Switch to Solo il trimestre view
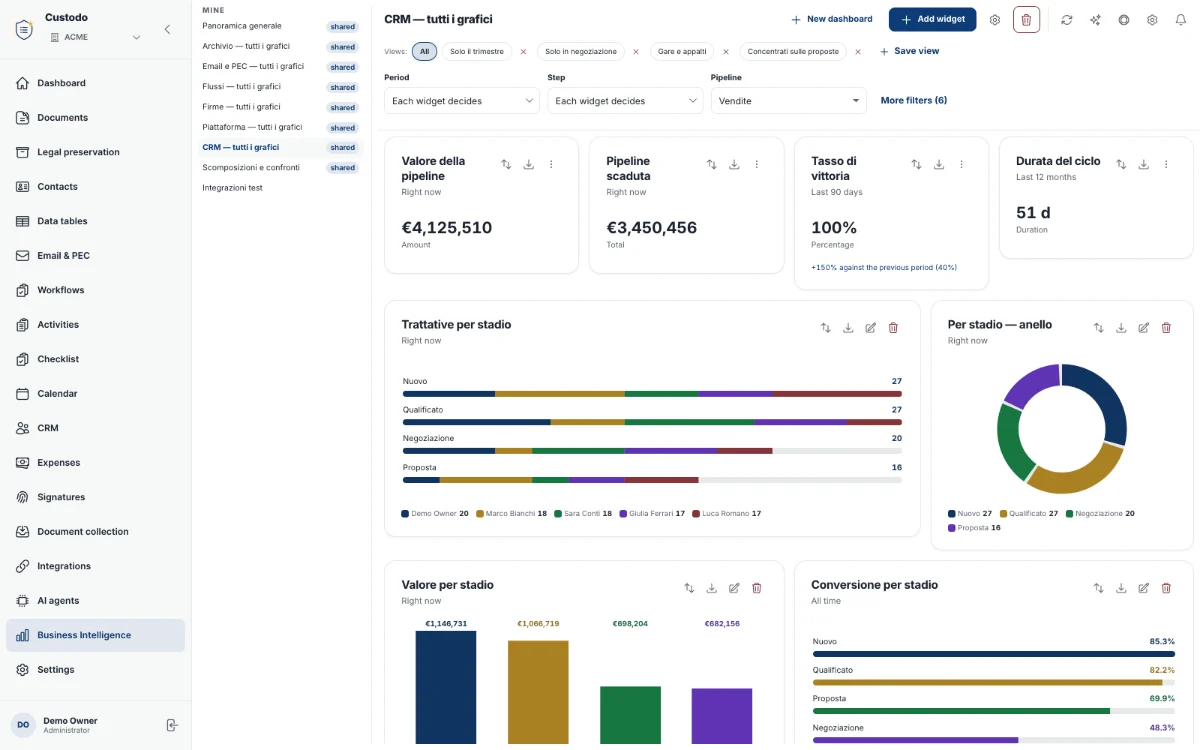 pyautogui.click(x=476, y=51)
